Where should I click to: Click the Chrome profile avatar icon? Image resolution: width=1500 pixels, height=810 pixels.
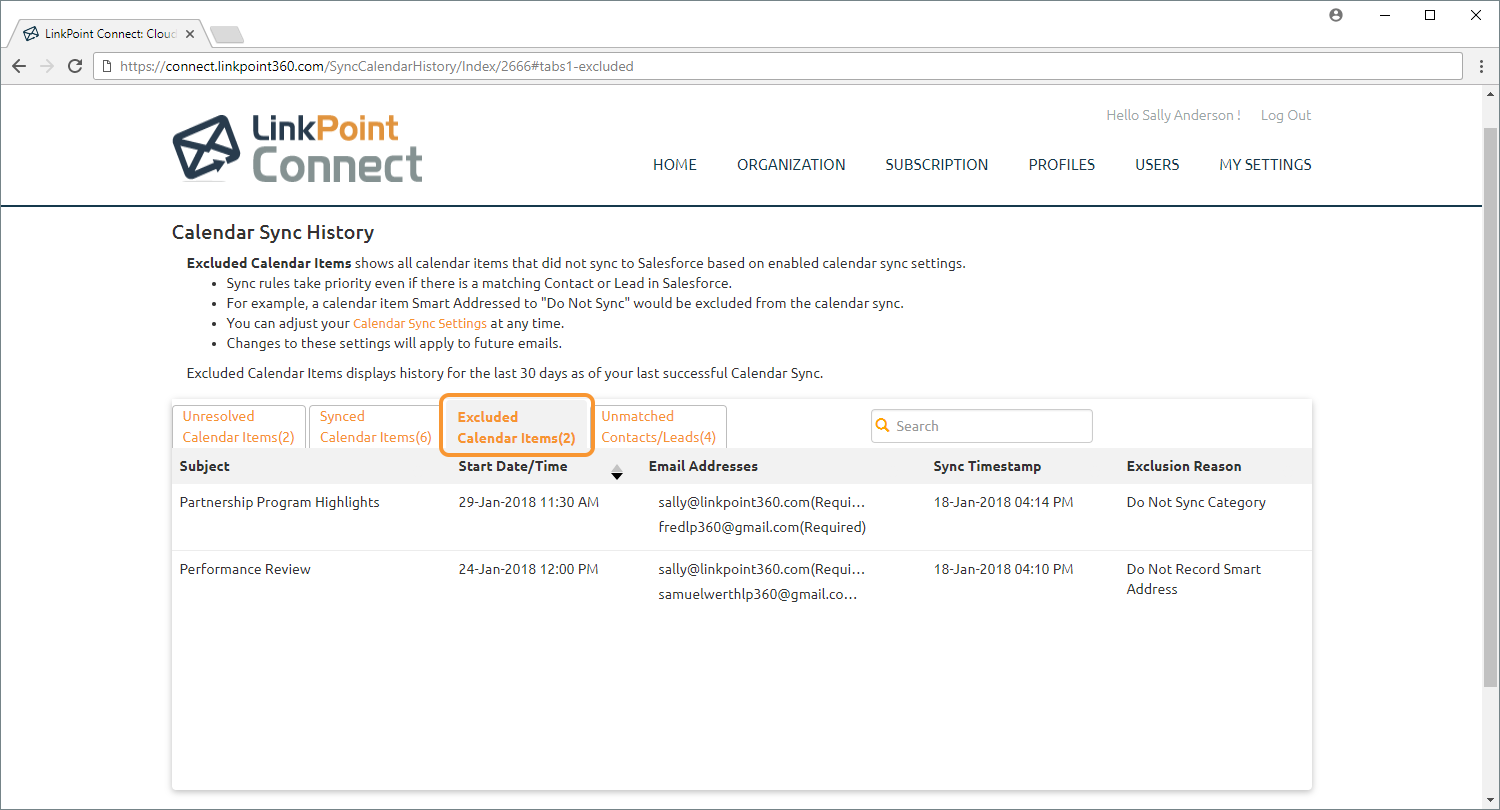[x=1336, y=15]
